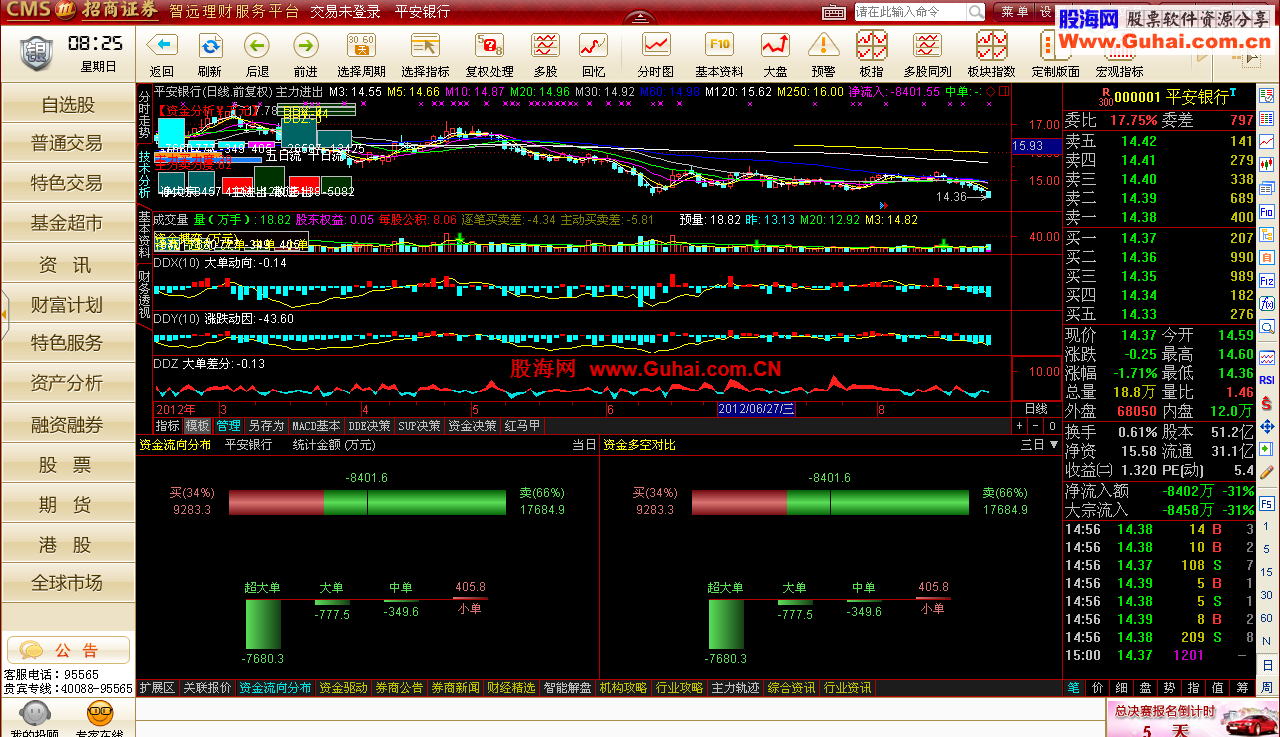This screenshot has width=1280, height=737.
Task: Switch to the 指标 tab
Action: coord(167,426)
